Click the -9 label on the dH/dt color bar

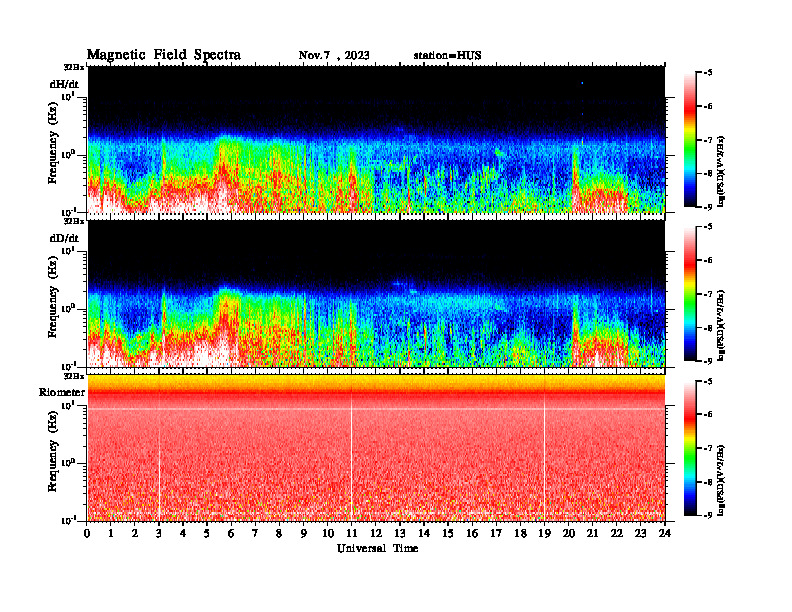pyautogui.click(x=708, y=207)
